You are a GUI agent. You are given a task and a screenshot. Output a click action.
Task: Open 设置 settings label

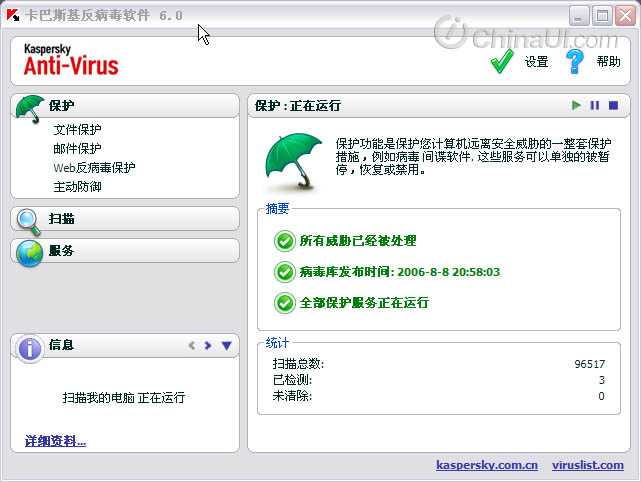(x=536, y=62)
